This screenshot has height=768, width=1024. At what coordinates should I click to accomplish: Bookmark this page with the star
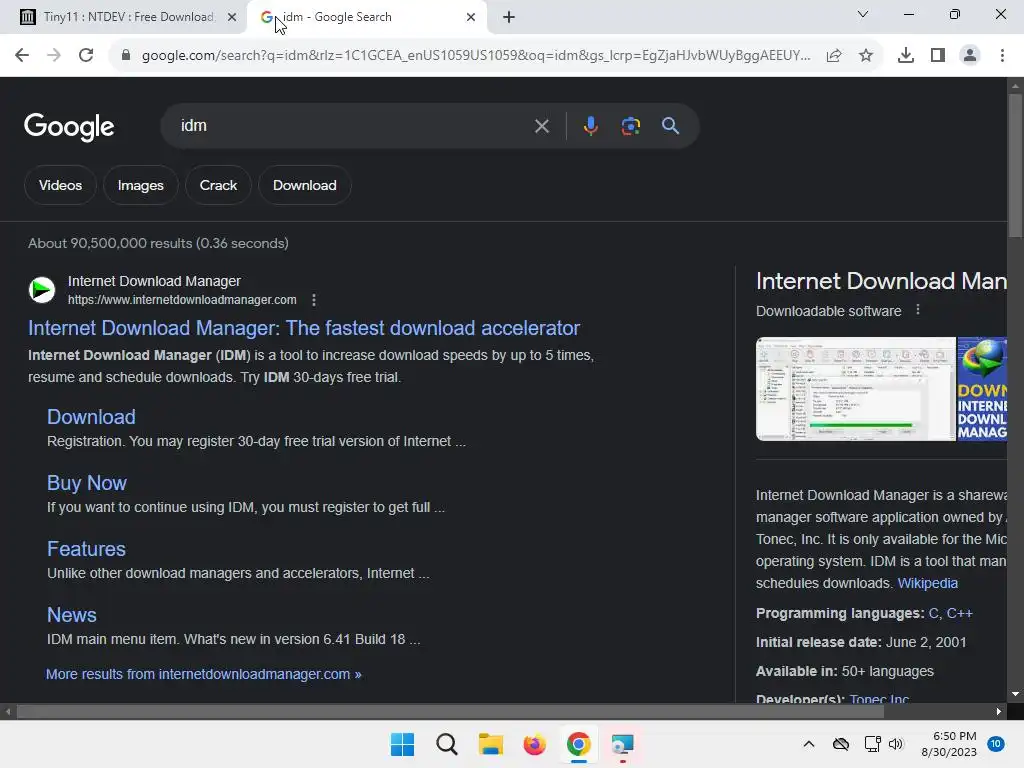coord(866,56)
